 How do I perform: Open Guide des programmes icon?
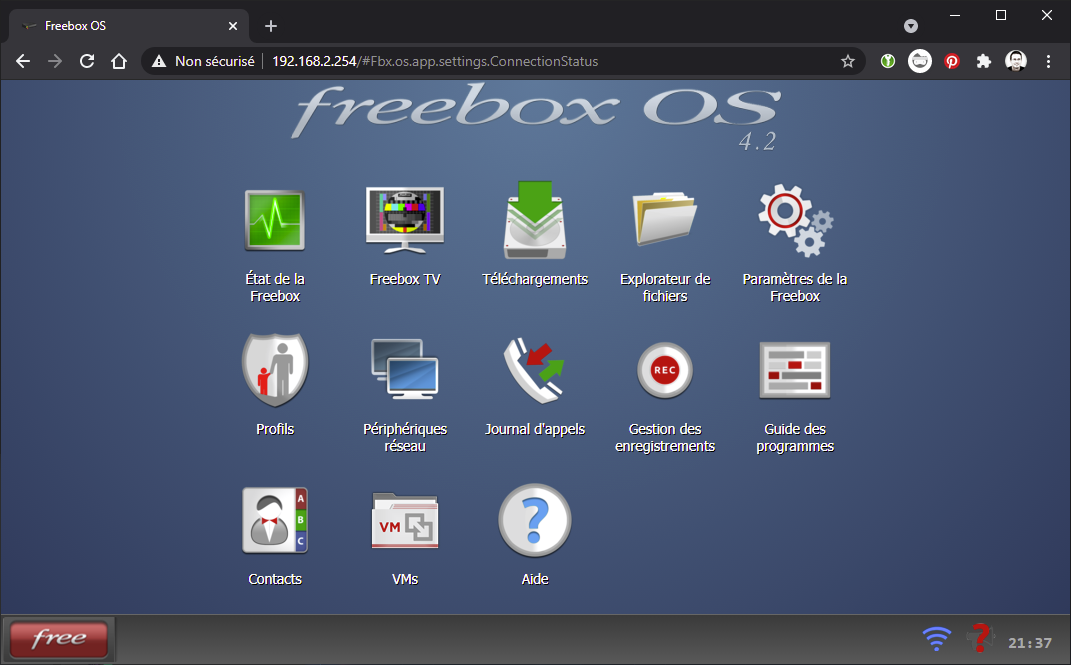795,370
